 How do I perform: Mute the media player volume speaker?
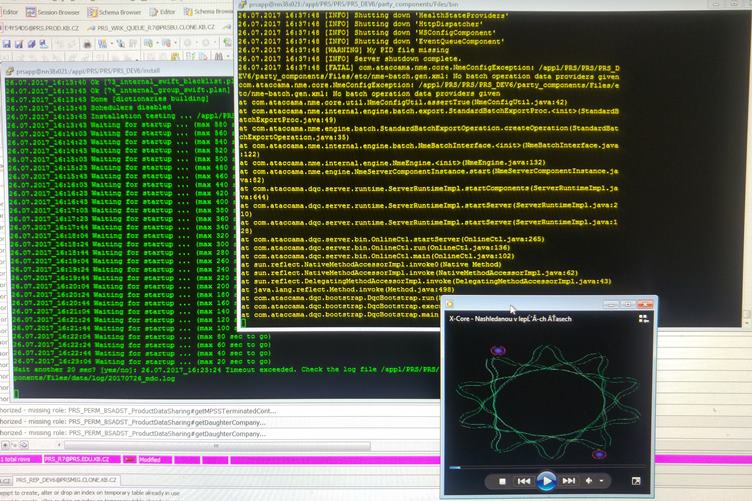coord(589,481)
